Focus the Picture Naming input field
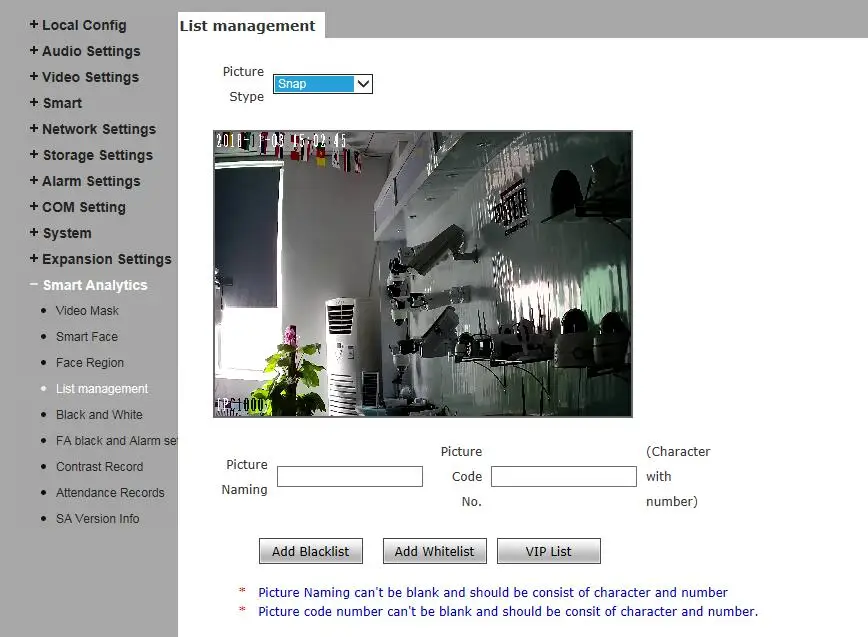Image resolution: width=868 pixels, height=637 pixels. (350, 477)
